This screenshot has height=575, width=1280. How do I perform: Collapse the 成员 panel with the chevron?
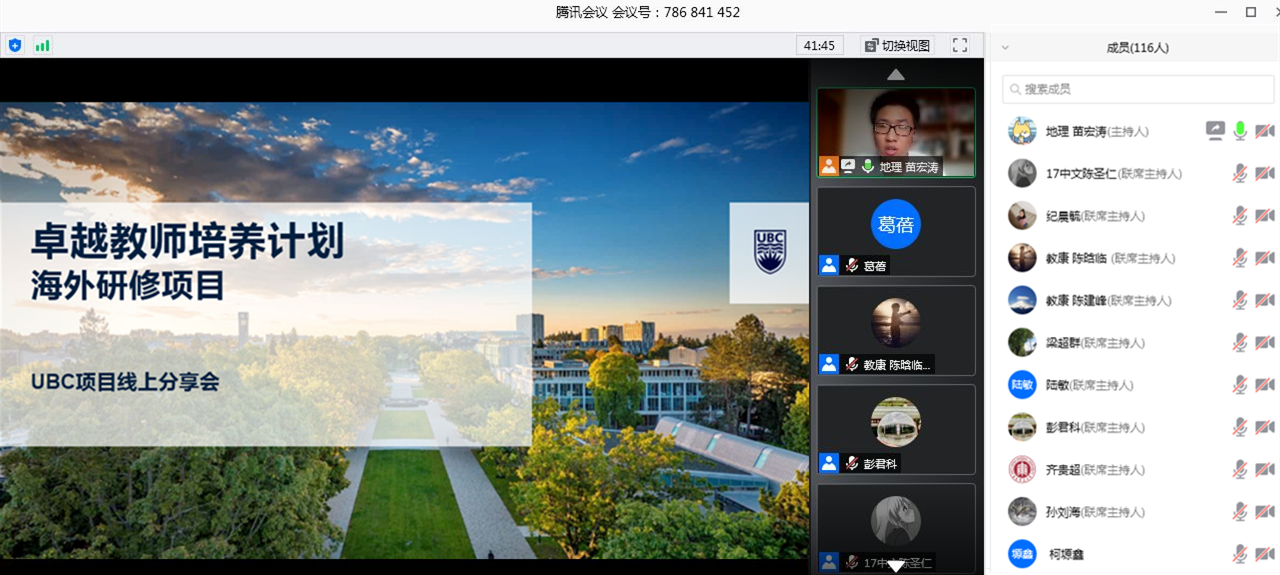pyautogui.click(x=1005, y=47)
